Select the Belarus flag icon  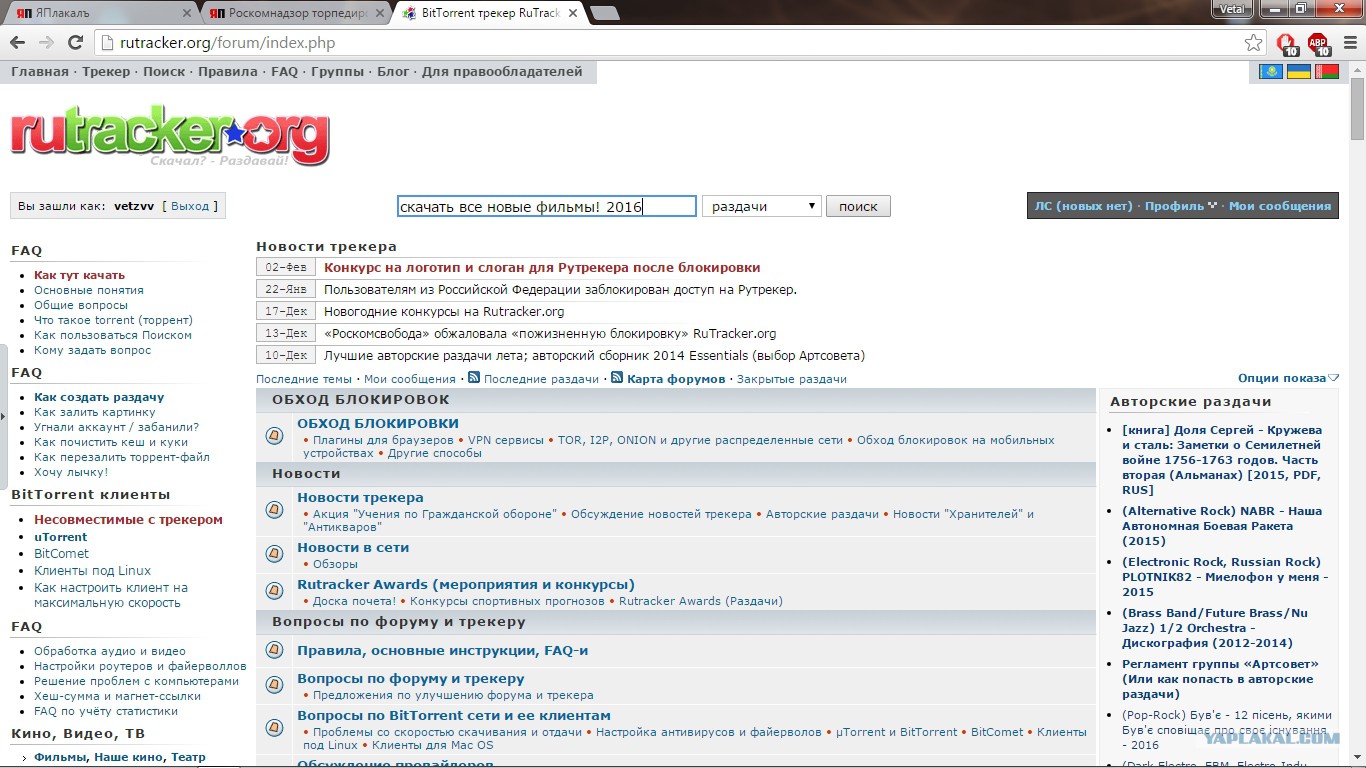[x=1327, y=72]
